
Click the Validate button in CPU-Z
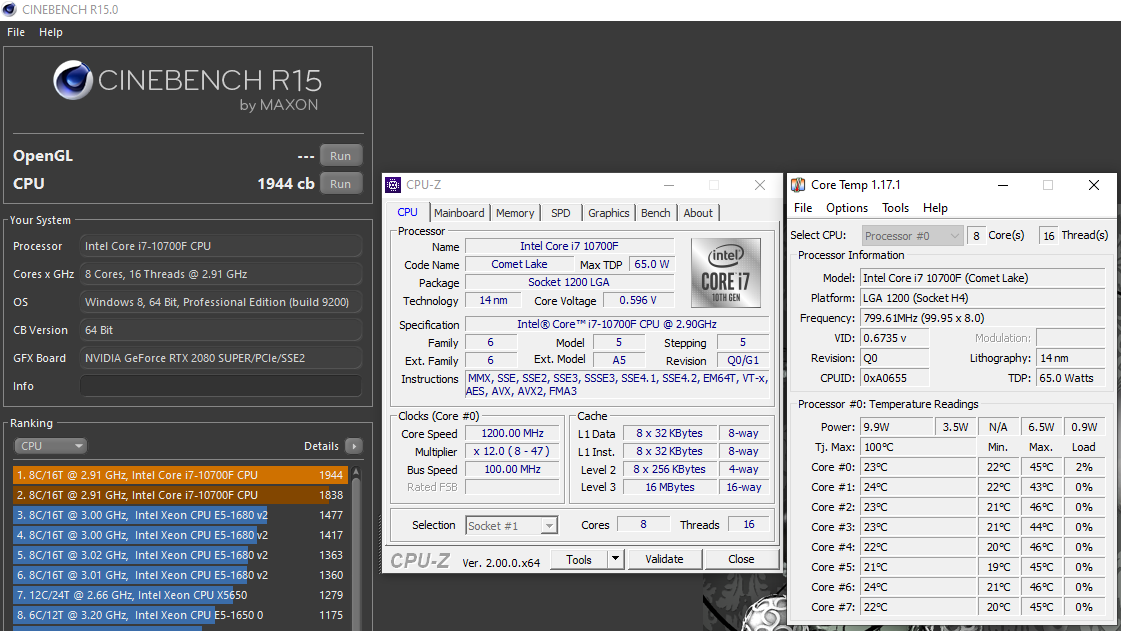[664, 559]
